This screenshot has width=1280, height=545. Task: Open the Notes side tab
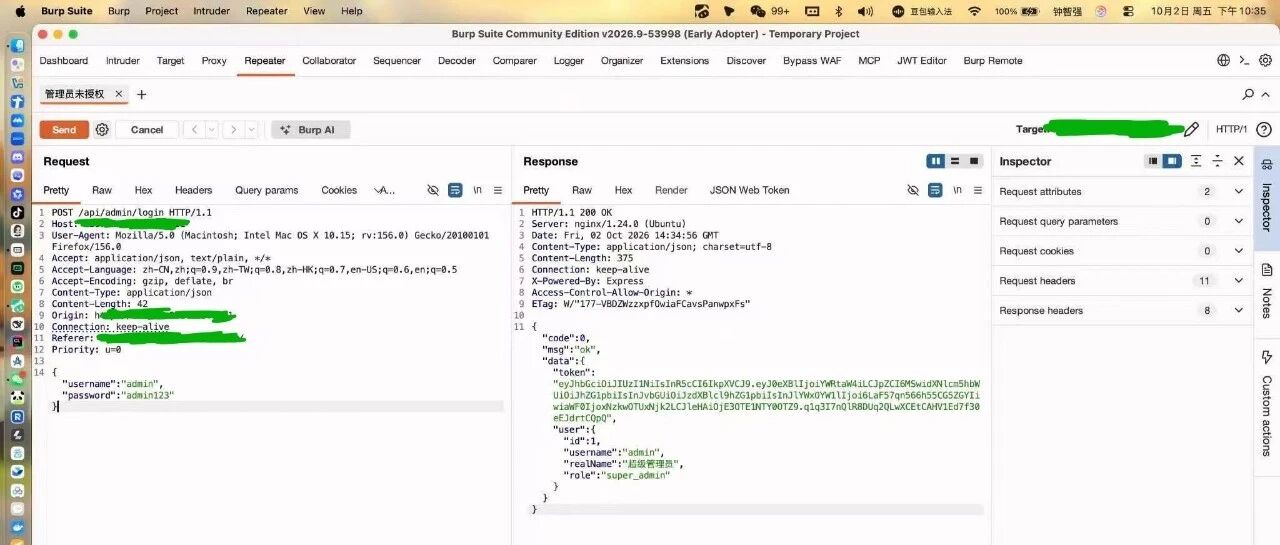pyautogui.click(x=1266, y=290)
